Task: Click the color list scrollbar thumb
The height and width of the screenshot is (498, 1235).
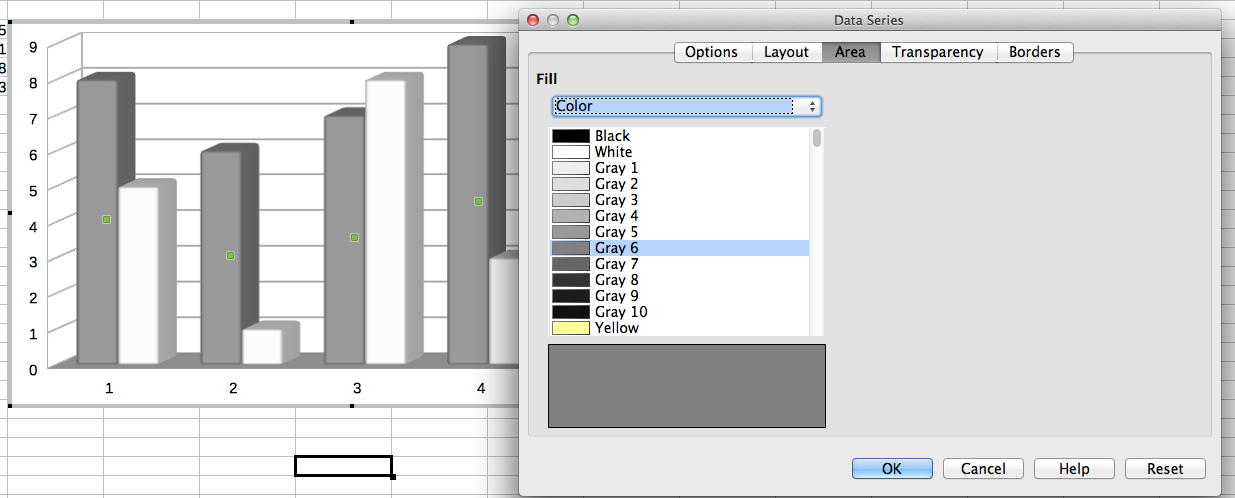Action: 817,138
